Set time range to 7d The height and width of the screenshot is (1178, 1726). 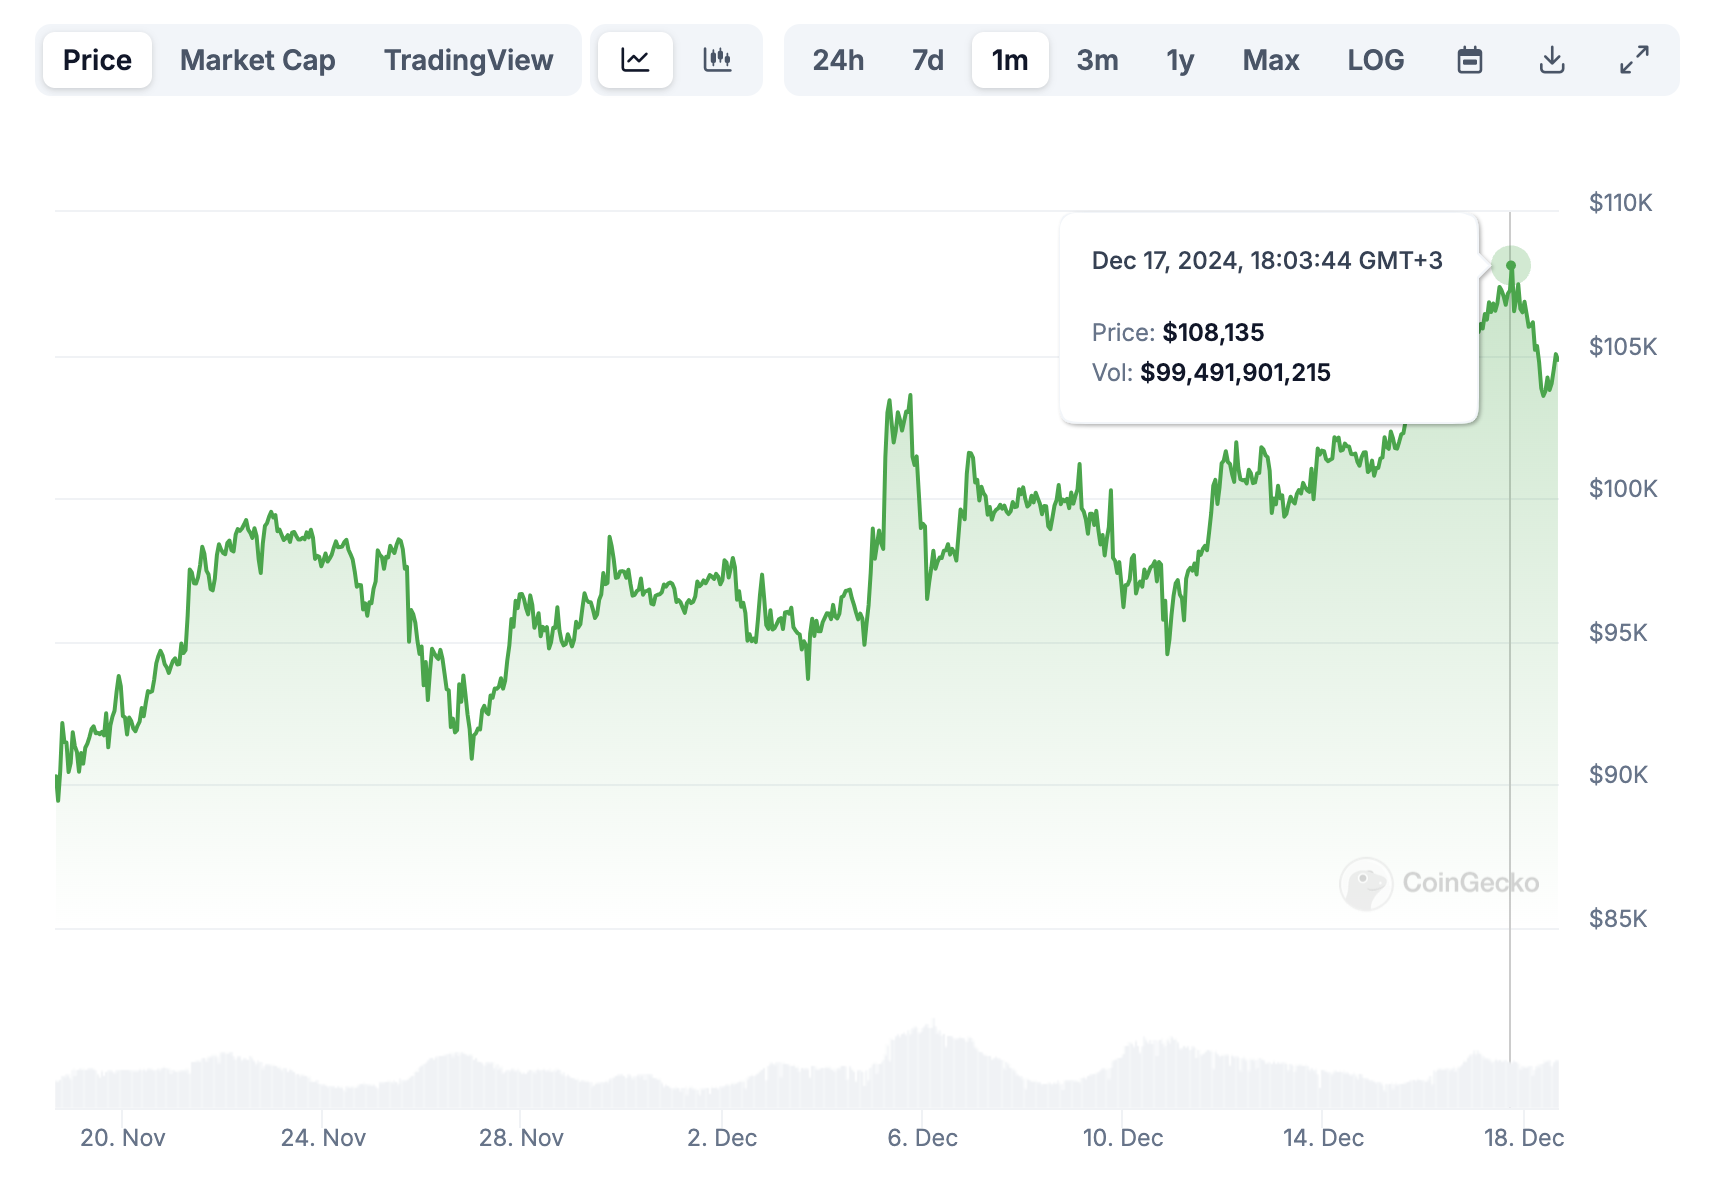click(927, 60)
